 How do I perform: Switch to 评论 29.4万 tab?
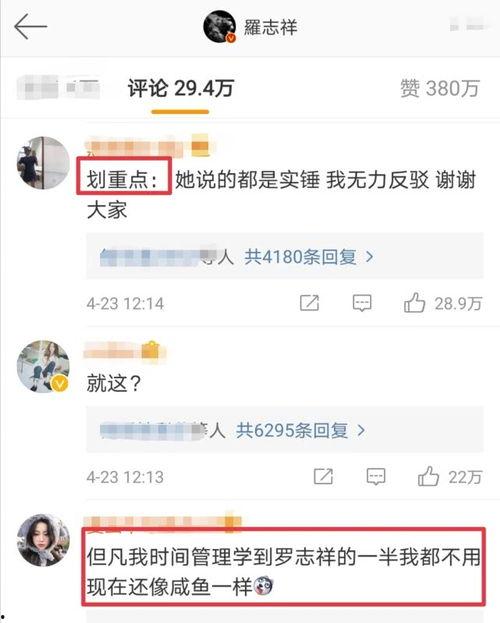(180, 88)
